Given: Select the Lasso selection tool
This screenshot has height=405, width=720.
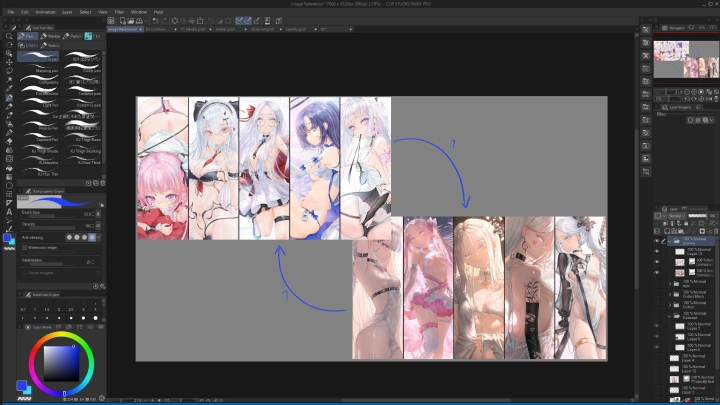Looking at the screenshot, I should coord(9,71).
